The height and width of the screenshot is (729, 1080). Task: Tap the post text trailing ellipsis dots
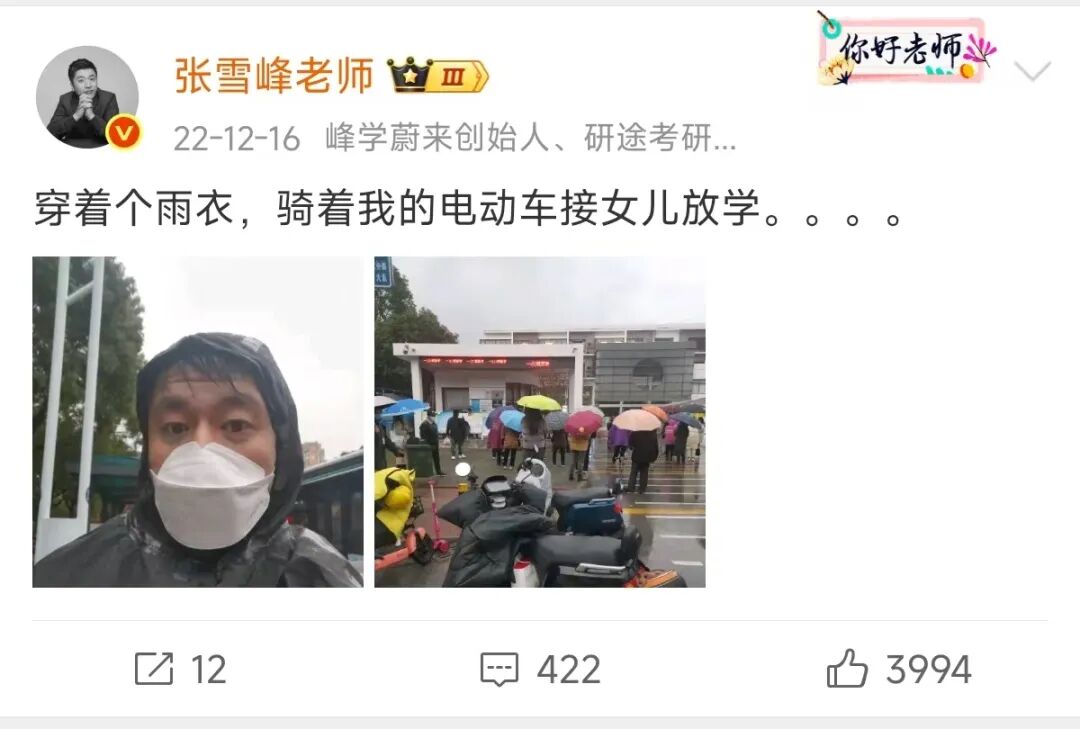point(833,219)
